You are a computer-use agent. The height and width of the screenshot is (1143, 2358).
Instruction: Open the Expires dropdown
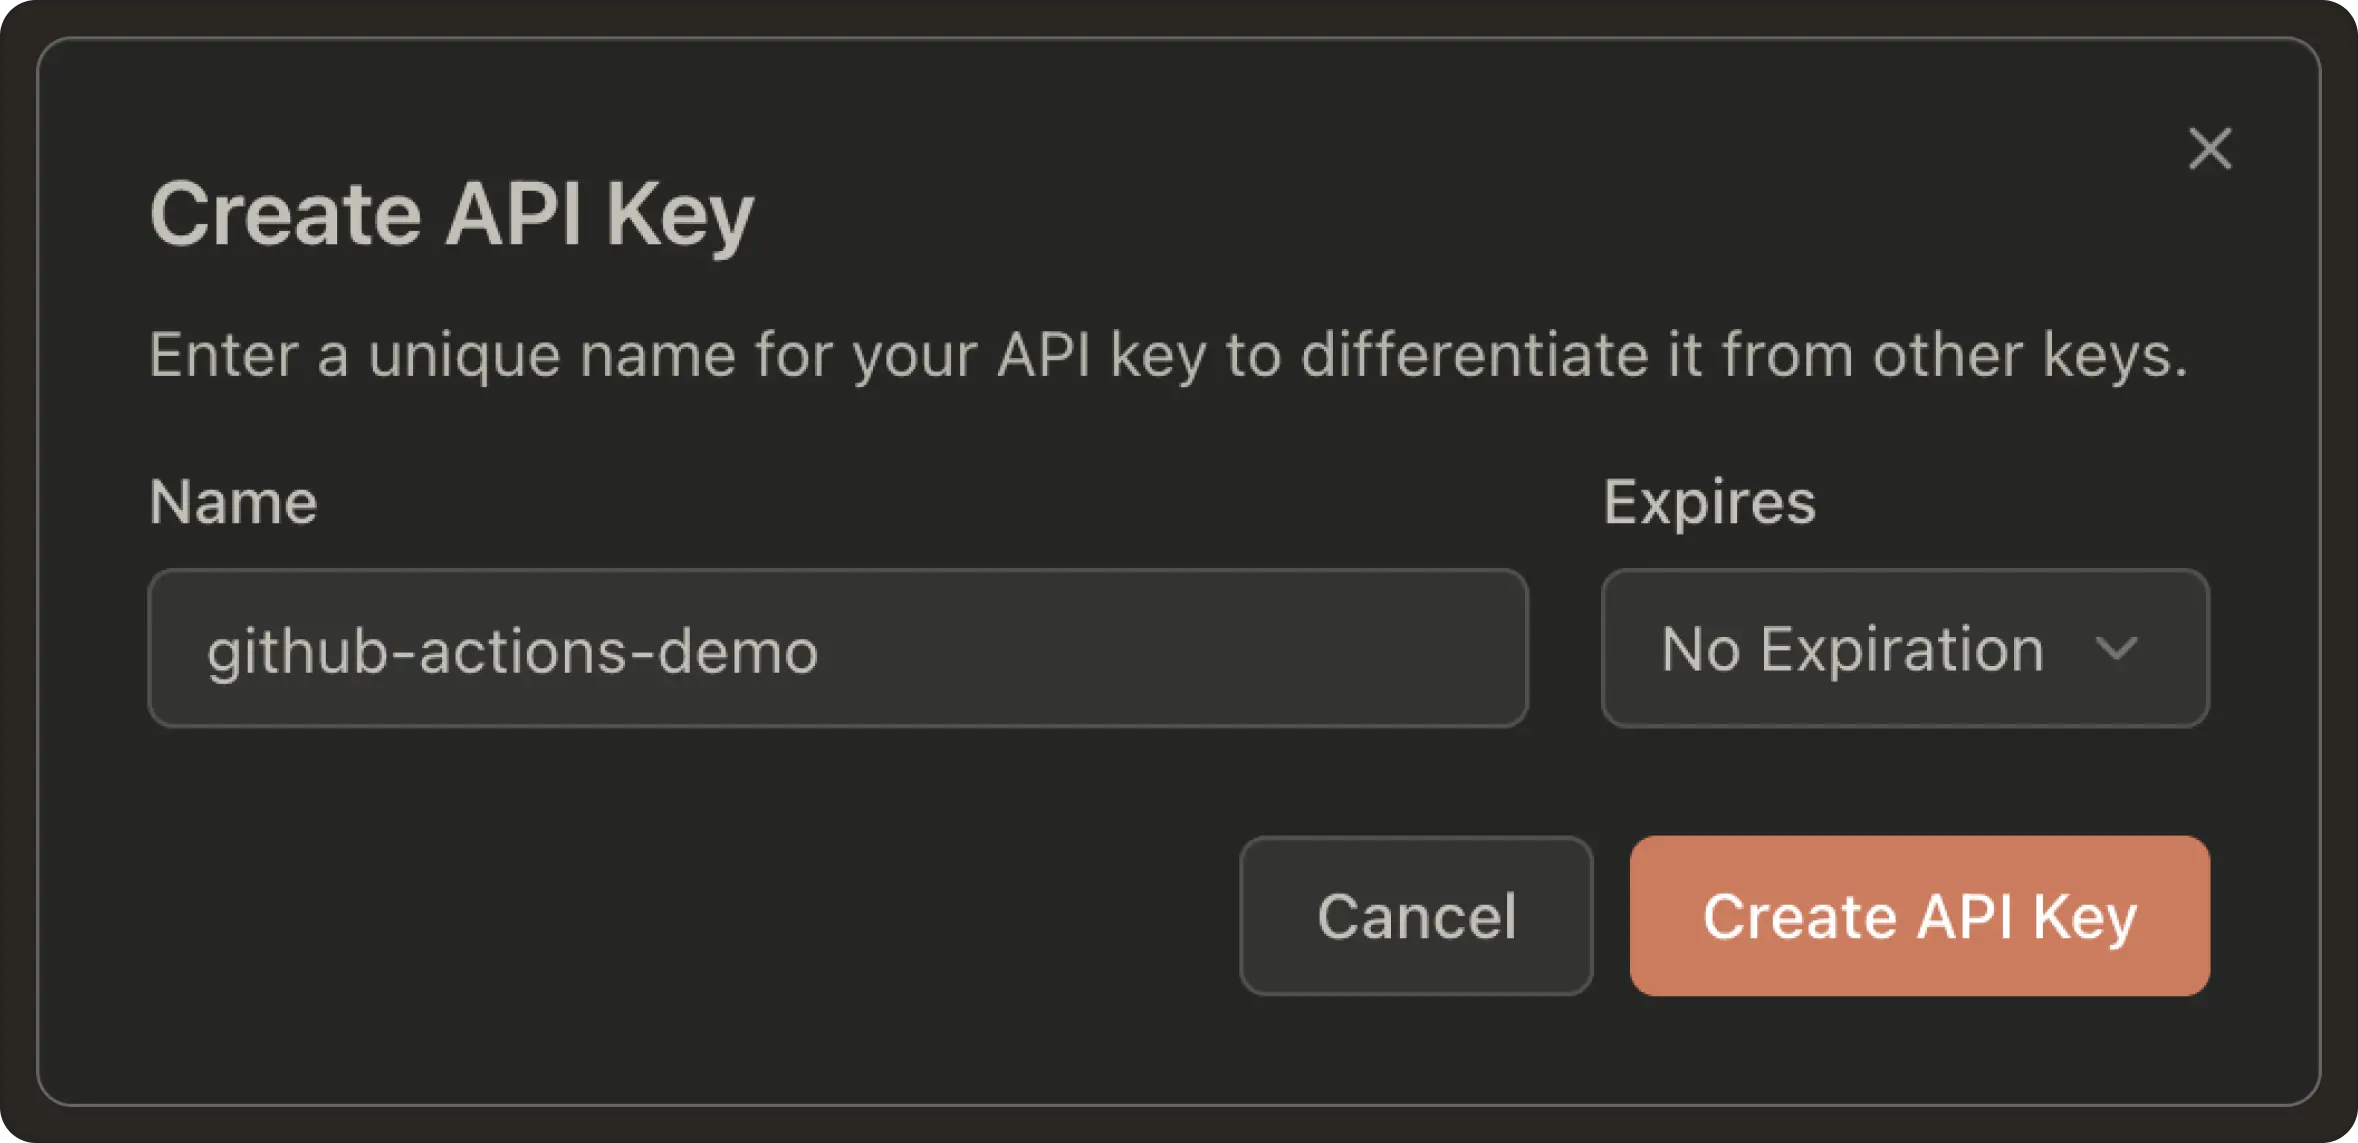(x=1904, y=648)
